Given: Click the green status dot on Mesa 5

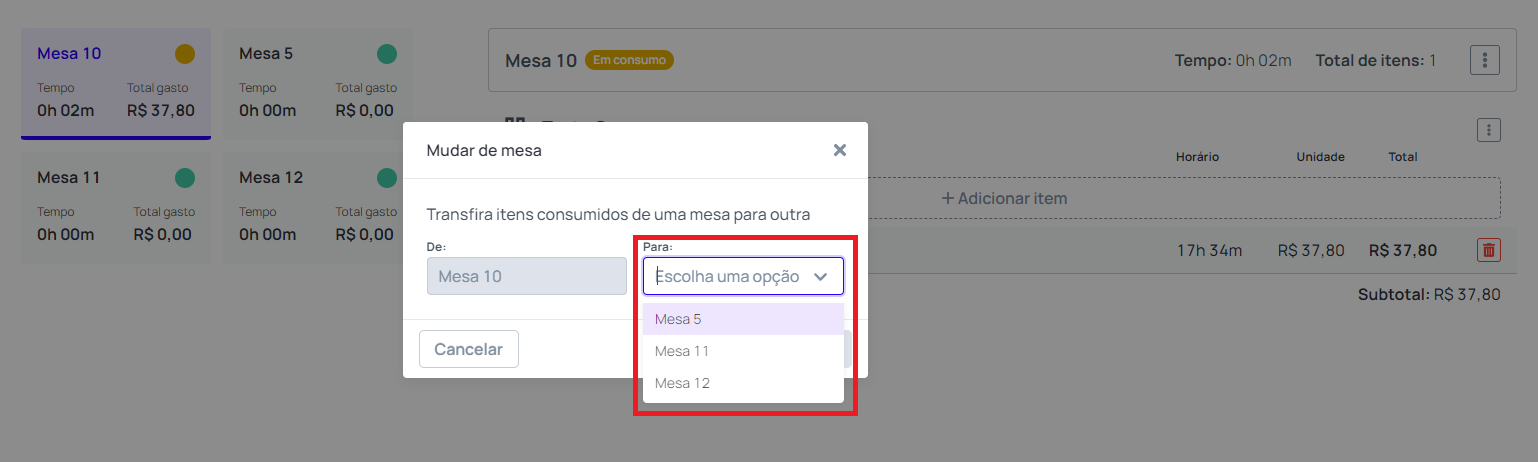Looking at the screenshot, I should pos(387,54).
